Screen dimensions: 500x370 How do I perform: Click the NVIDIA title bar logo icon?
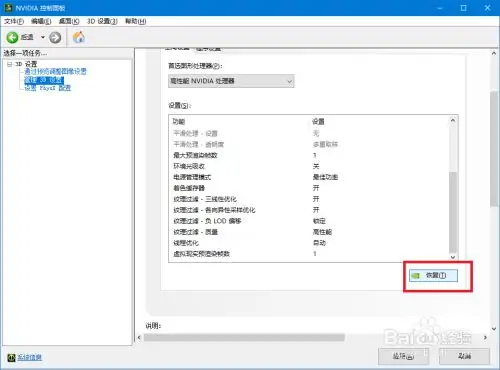point(8,8)
